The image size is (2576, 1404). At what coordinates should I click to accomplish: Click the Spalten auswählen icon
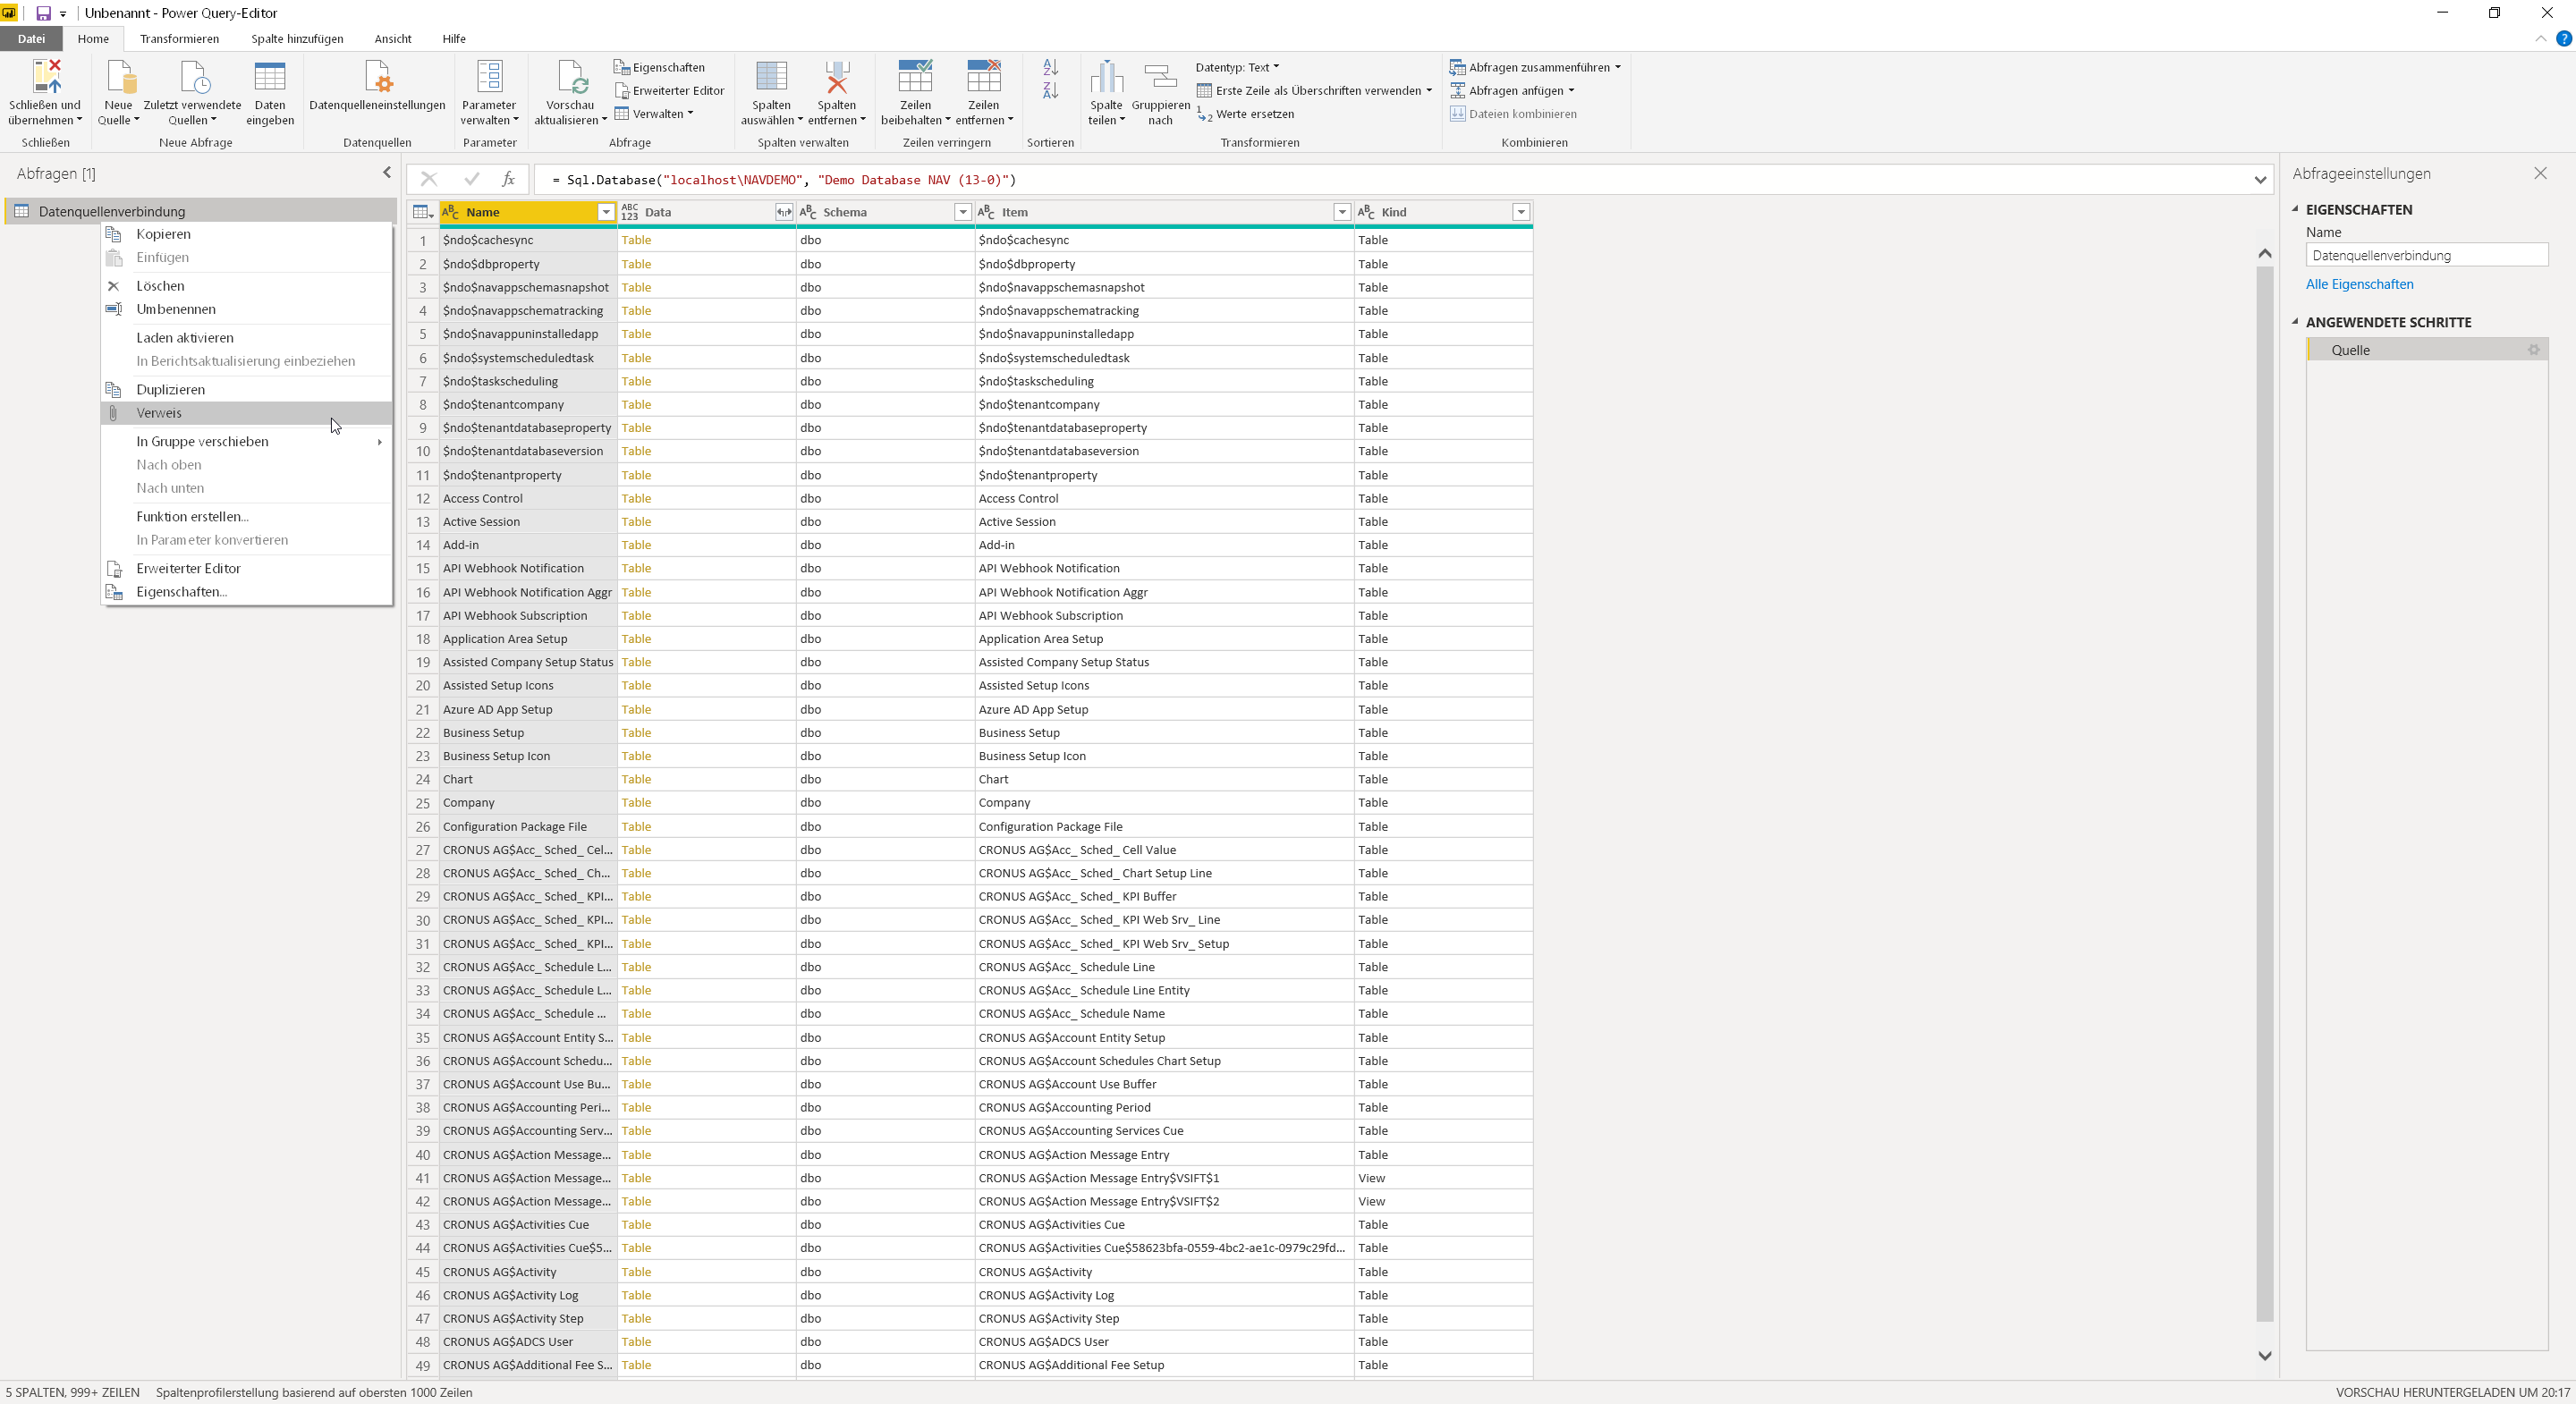(771, 77)
